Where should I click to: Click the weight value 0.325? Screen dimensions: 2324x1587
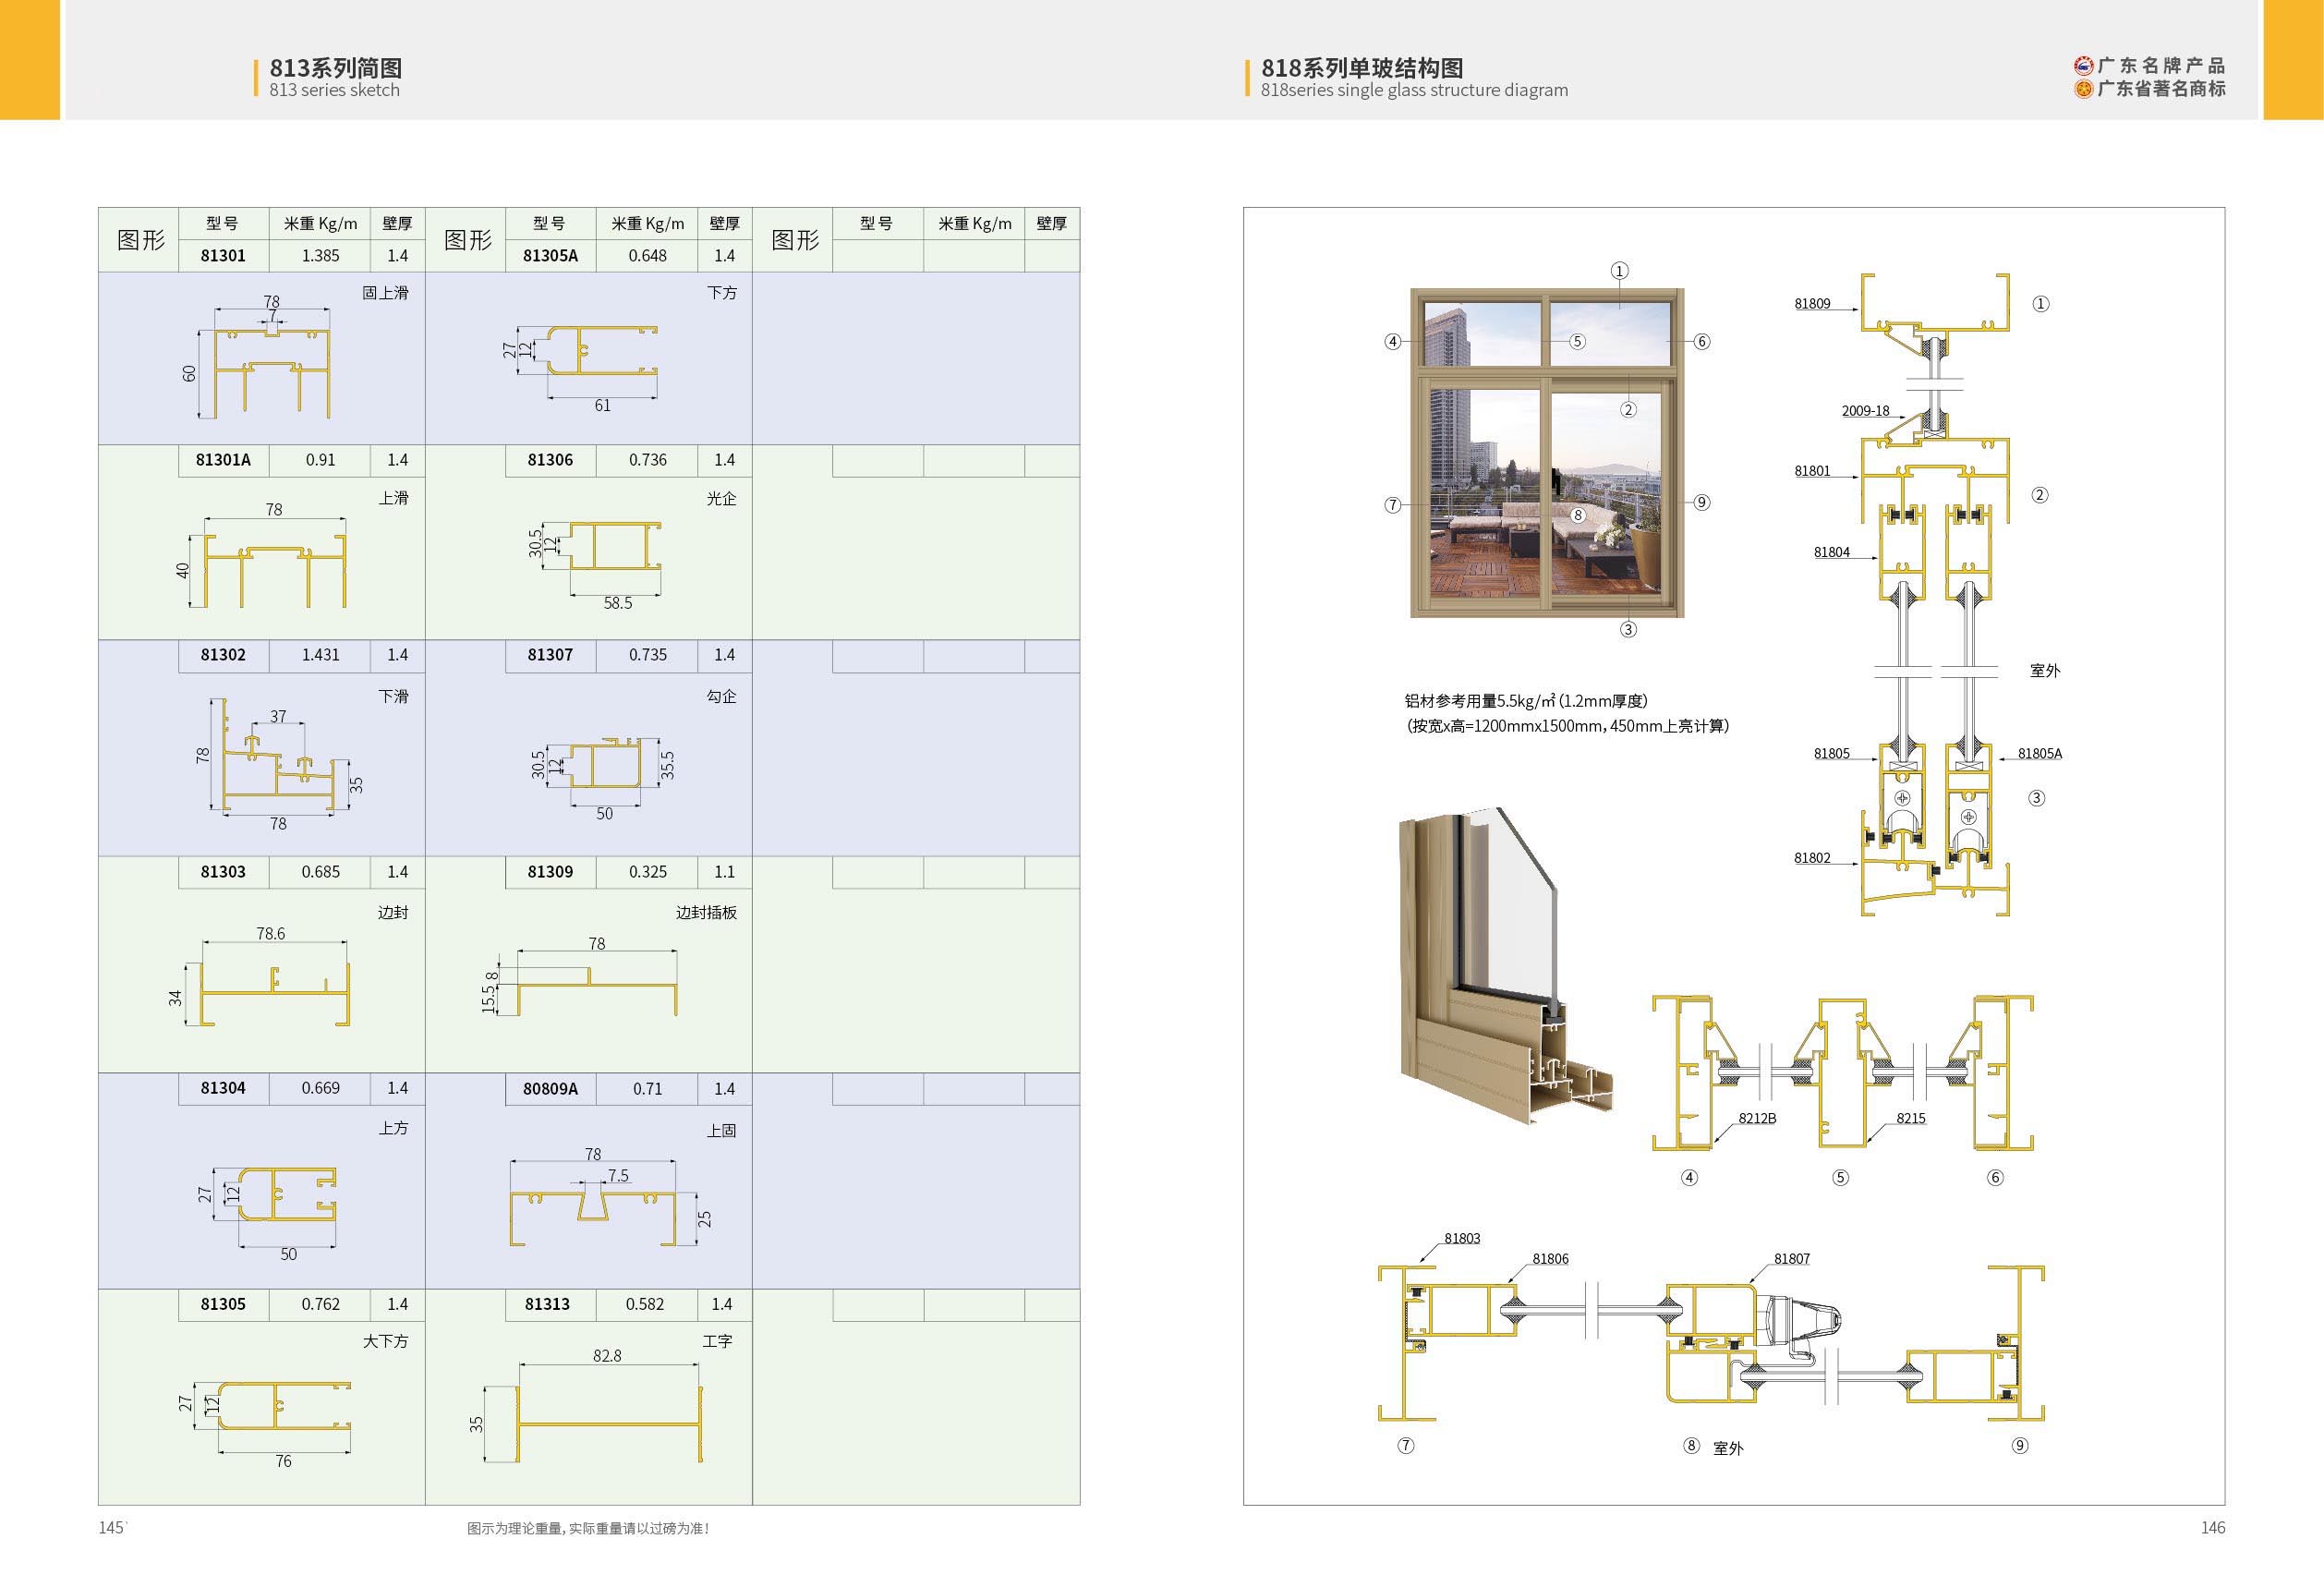(x=647, y=872)
